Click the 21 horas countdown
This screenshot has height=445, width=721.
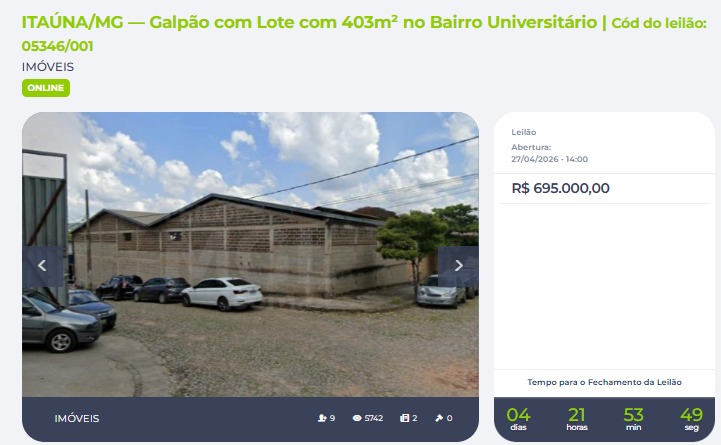tap(577, 419)
